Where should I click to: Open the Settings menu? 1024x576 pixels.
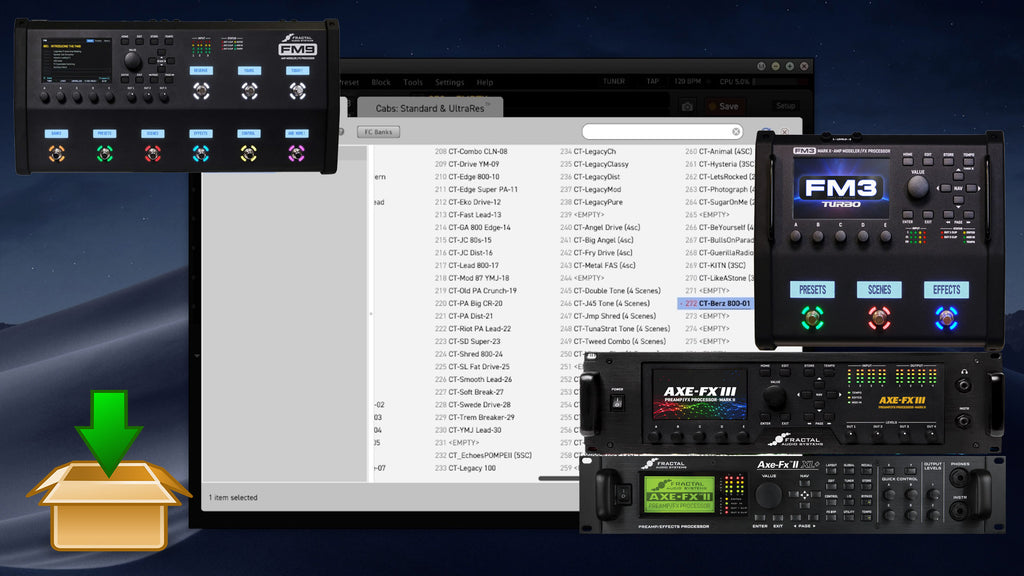pos(449,82)
